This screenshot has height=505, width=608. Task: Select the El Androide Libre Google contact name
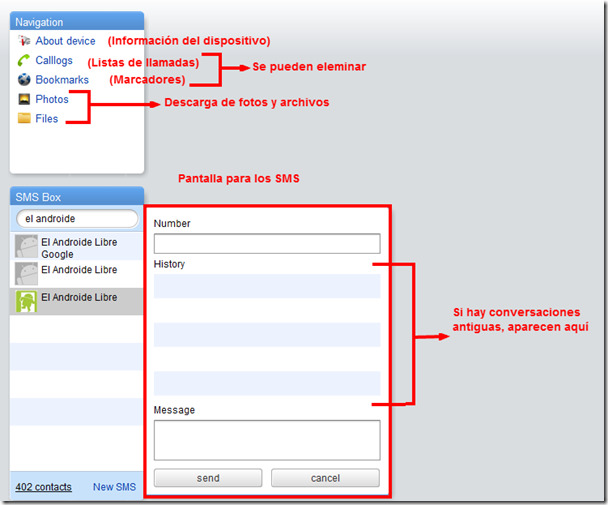click(78, 248)
